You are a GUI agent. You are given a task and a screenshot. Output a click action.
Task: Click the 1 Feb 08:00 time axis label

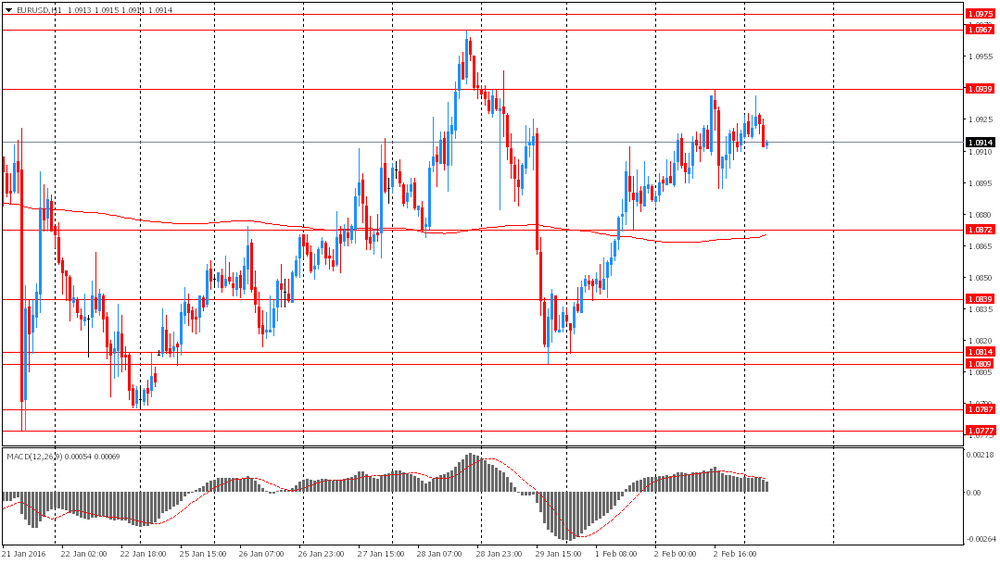617,552
